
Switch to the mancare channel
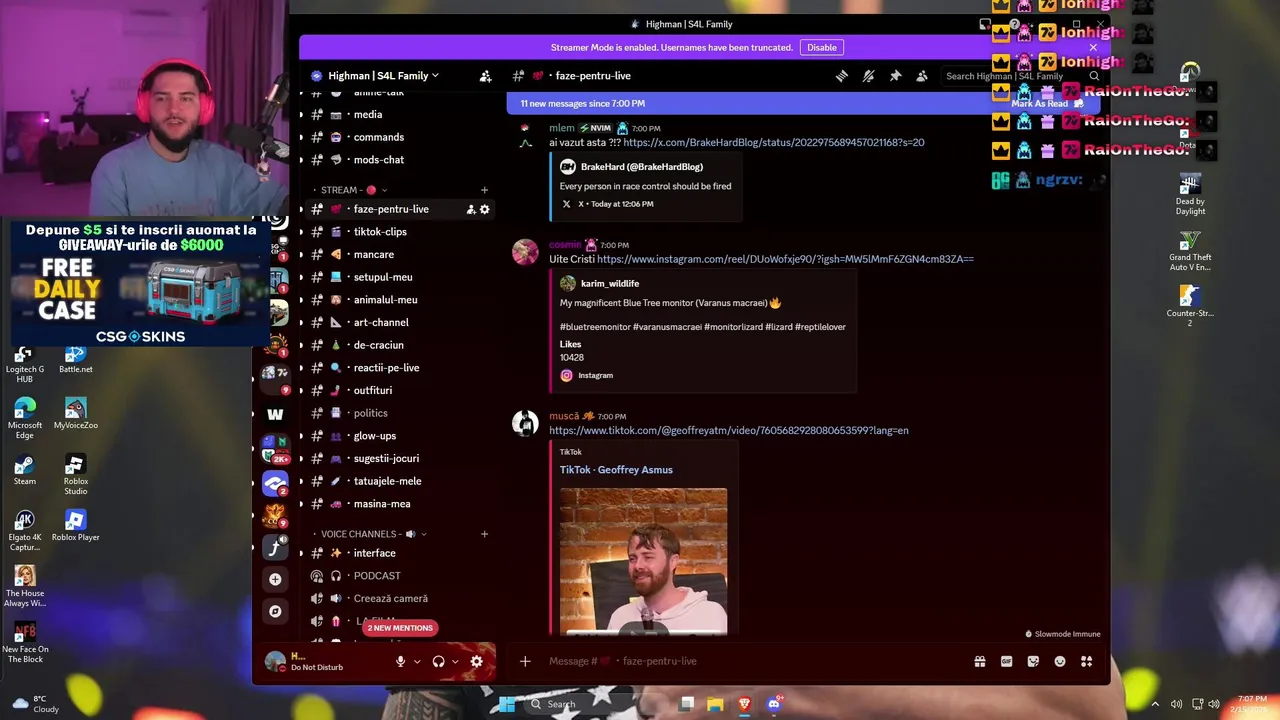coord(400,254)
